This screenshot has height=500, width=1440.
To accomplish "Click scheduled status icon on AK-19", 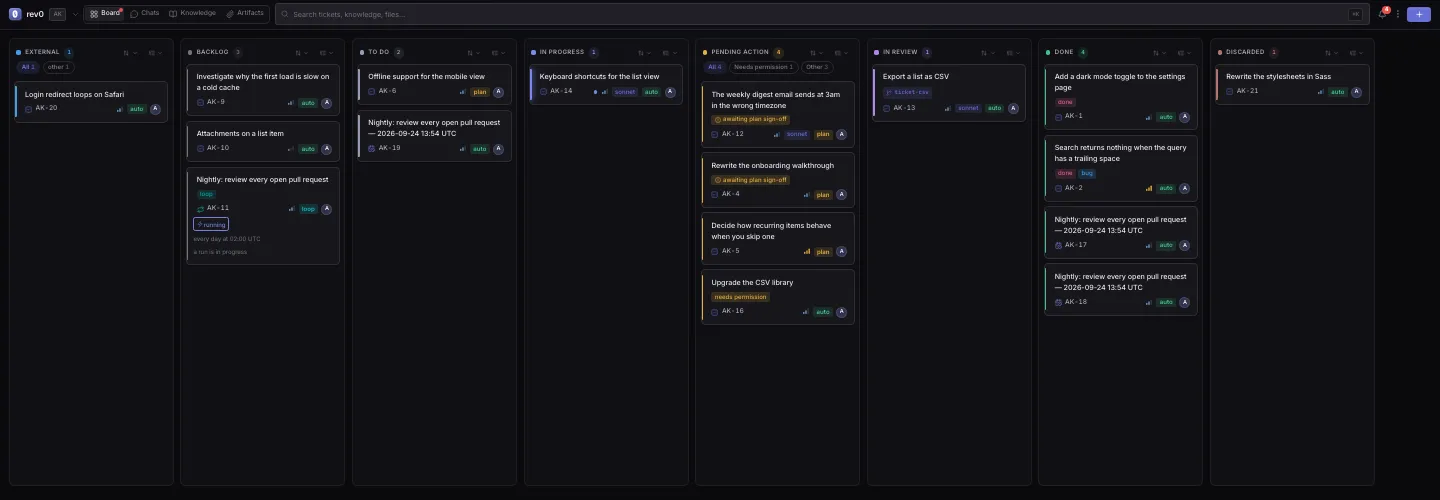I will pyautogui.click(x=372, y=148).
